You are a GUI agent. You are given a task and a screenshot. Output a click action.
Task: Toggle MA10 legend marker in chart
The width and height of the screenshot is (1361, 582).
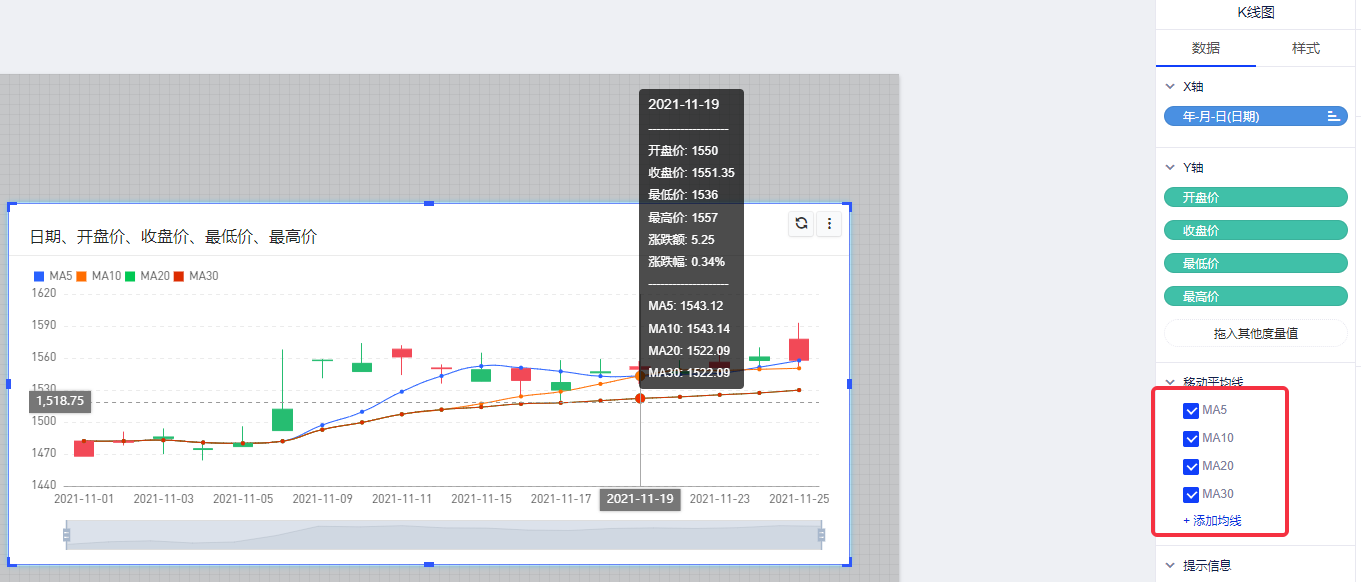[x=82, y=276]
